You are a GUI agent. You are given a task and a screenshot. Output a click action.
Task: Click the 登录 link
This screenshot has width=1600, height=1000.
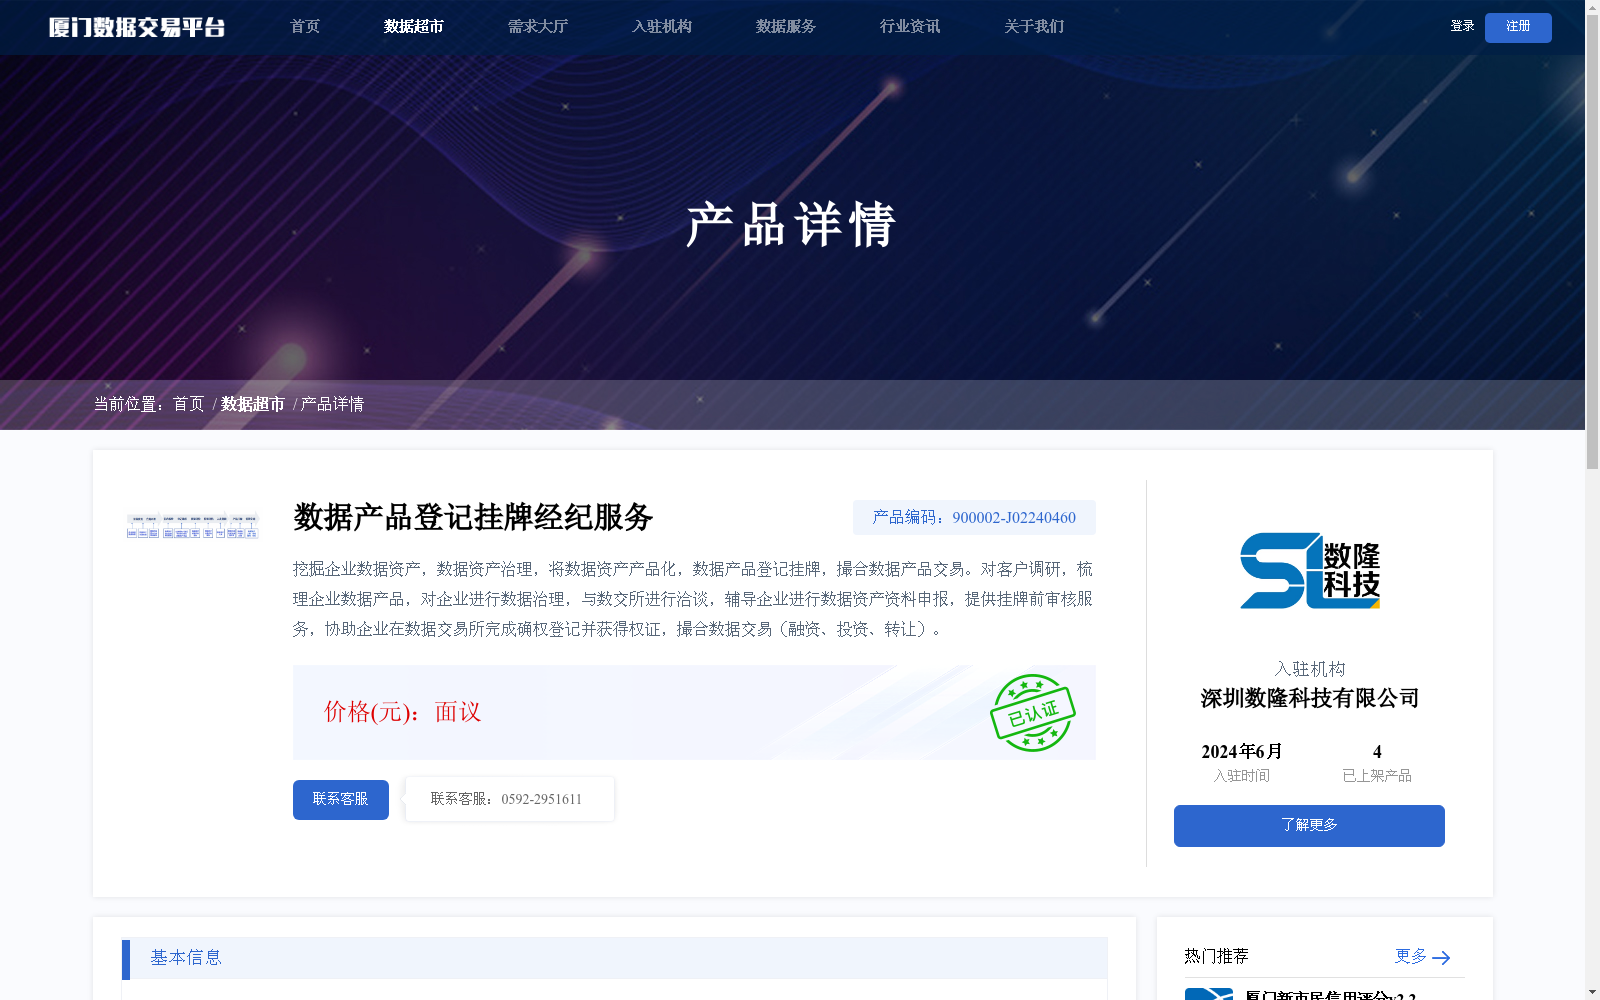[1462, 26]
